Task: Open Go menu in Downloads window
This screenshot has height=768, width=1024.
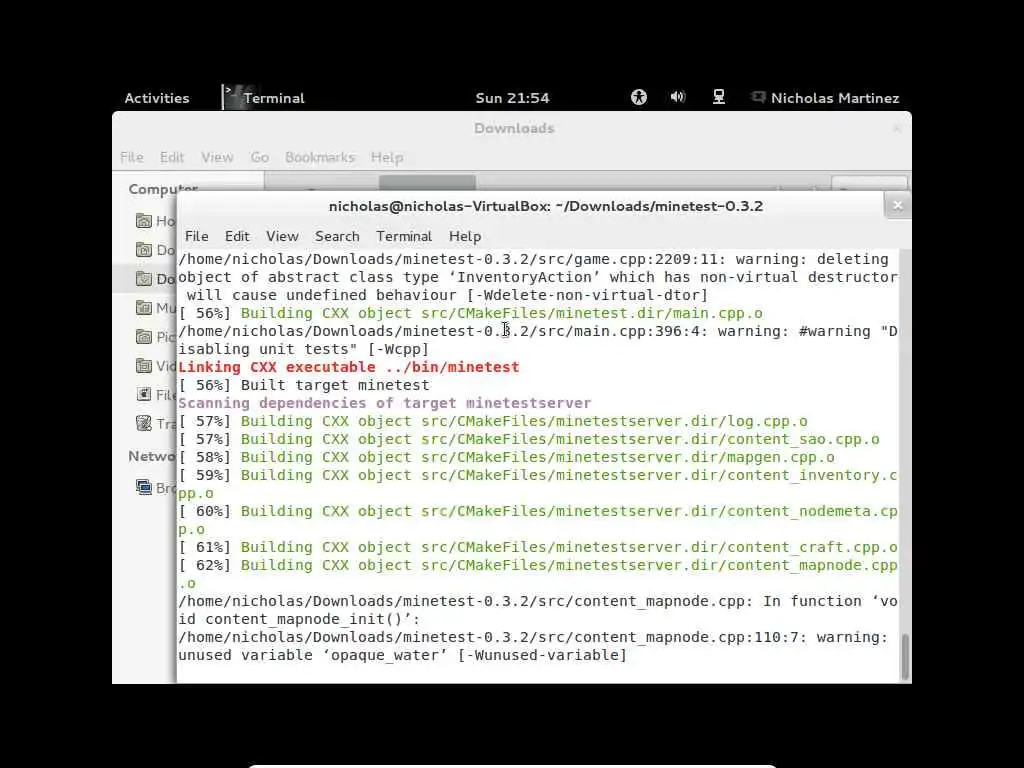Action: (259, 157)
